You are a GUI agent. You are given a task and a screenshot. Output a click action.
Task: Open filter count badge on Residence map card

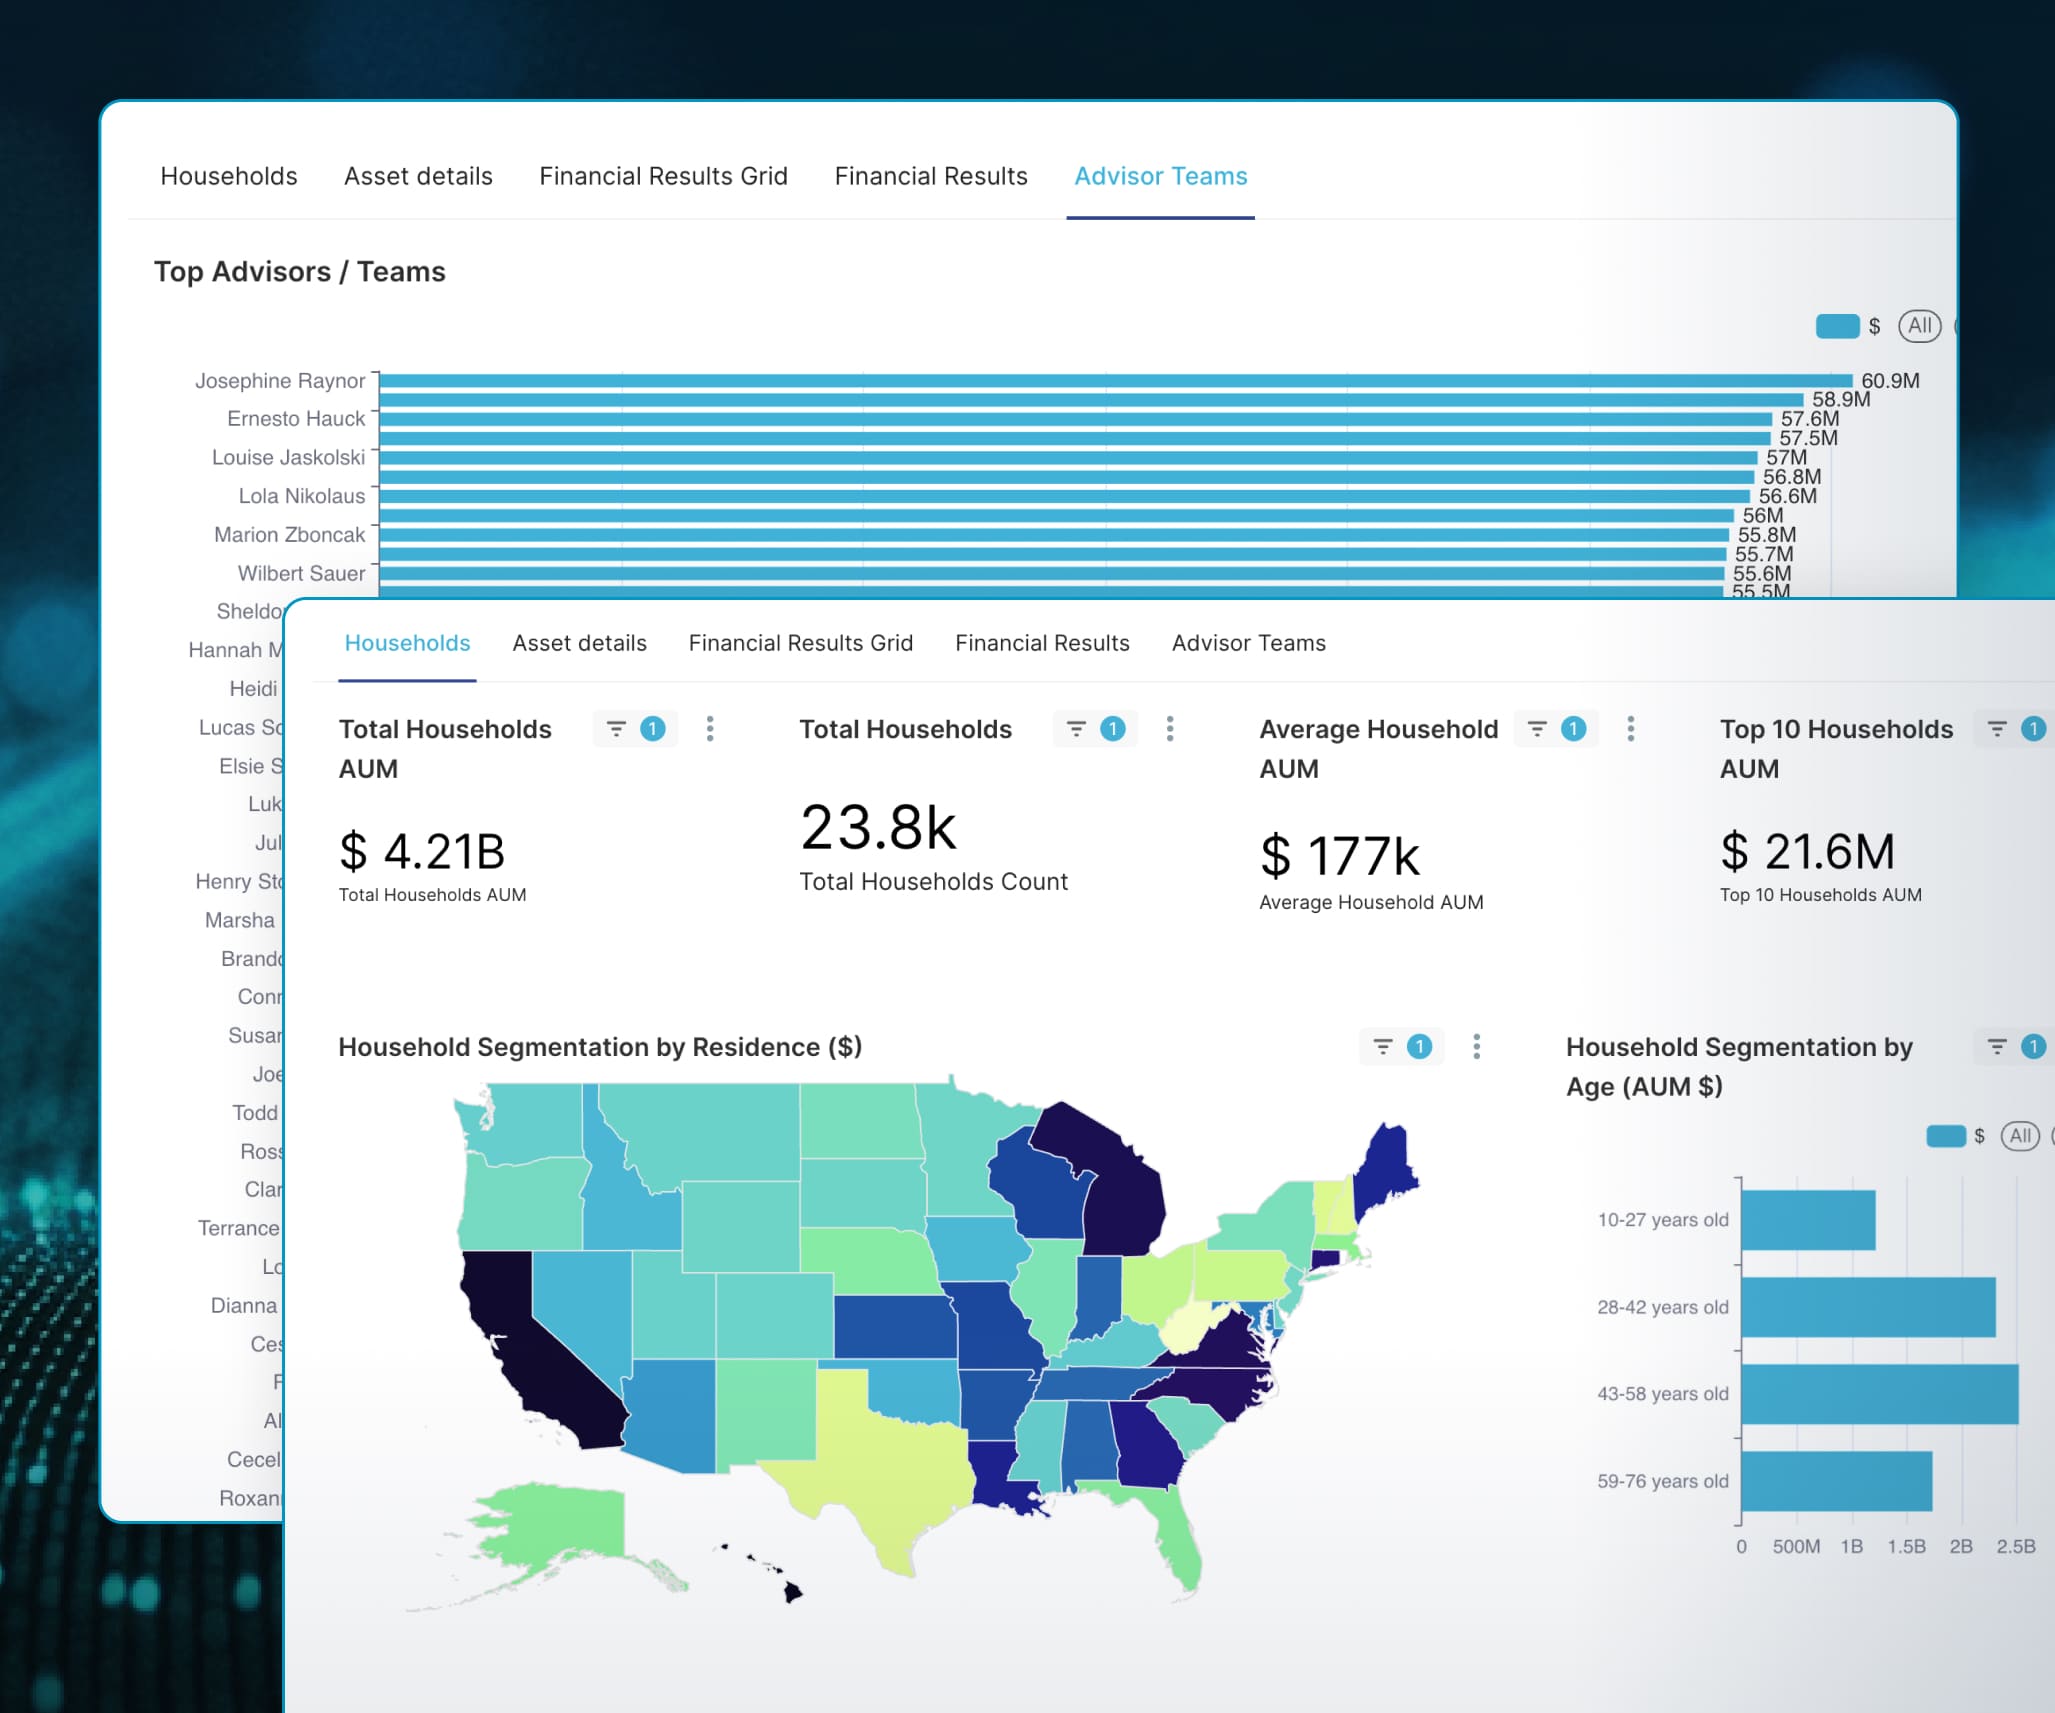coord(1419,1046)
